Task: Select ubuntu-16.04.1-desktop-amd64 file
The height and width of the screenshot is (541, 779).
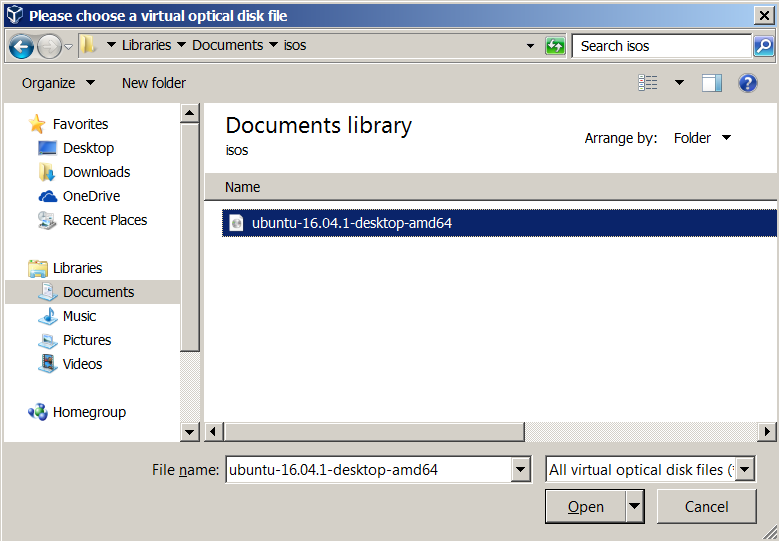Action: [499, 223]
